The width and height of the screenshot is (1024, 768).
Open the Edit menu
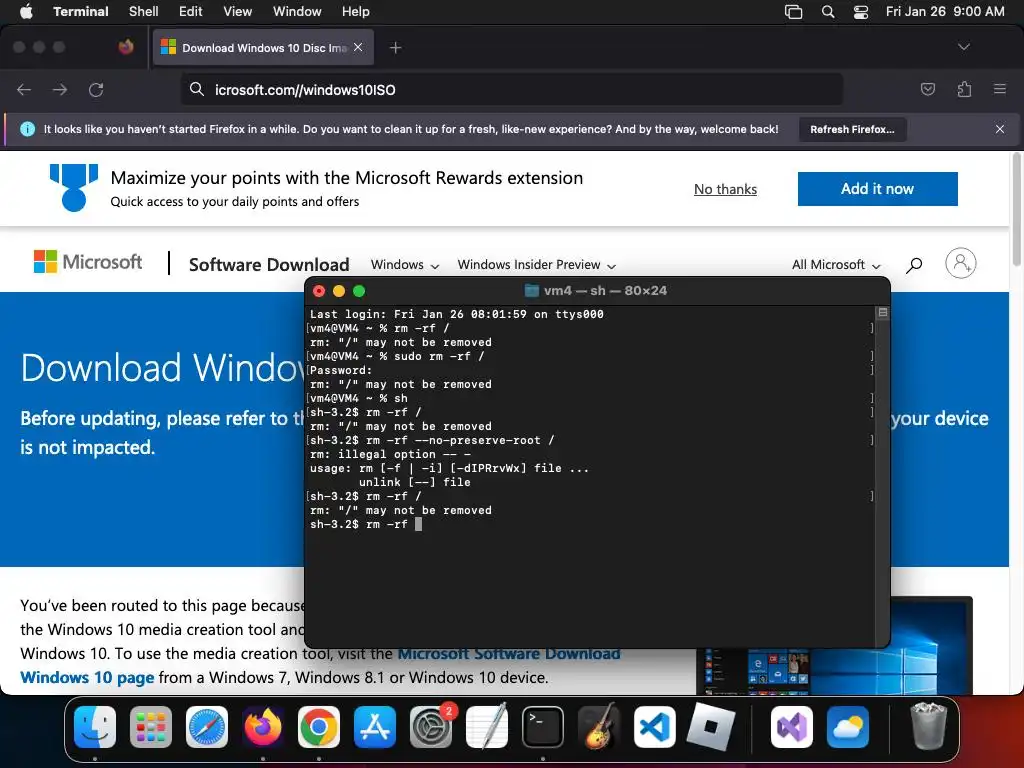(191, 11)
